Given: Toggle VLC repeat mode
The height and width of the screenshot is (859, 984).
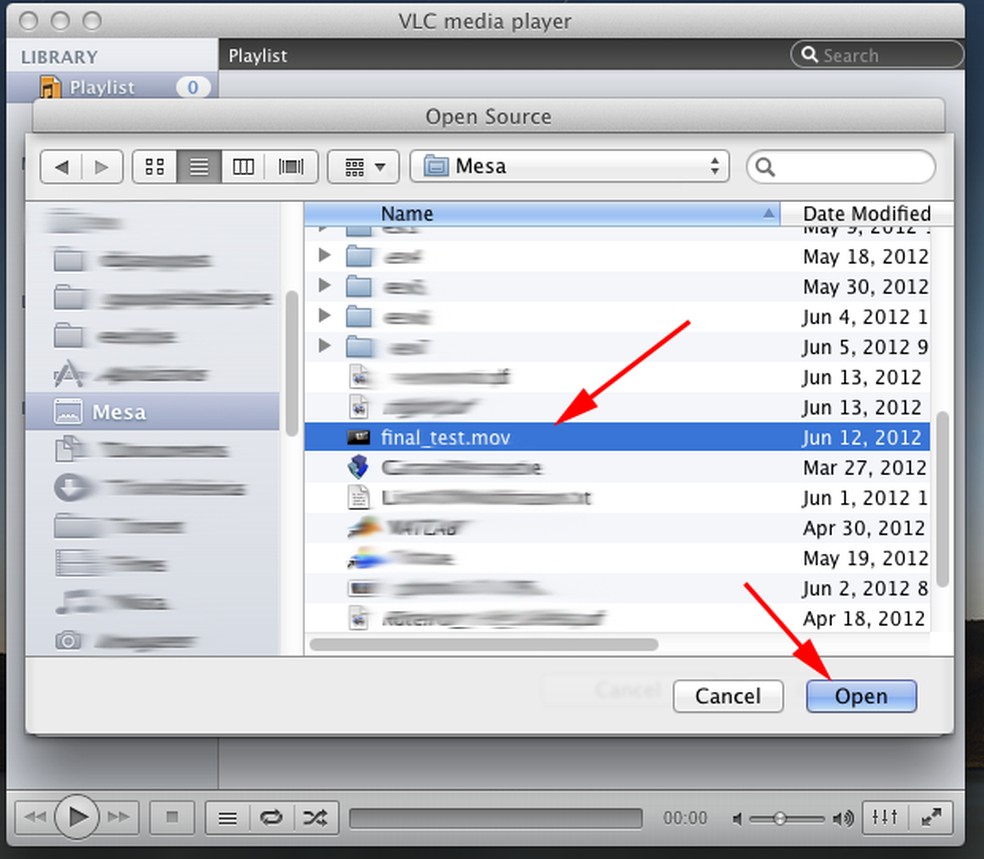Looking at the screenshot, I should (271, 818).
